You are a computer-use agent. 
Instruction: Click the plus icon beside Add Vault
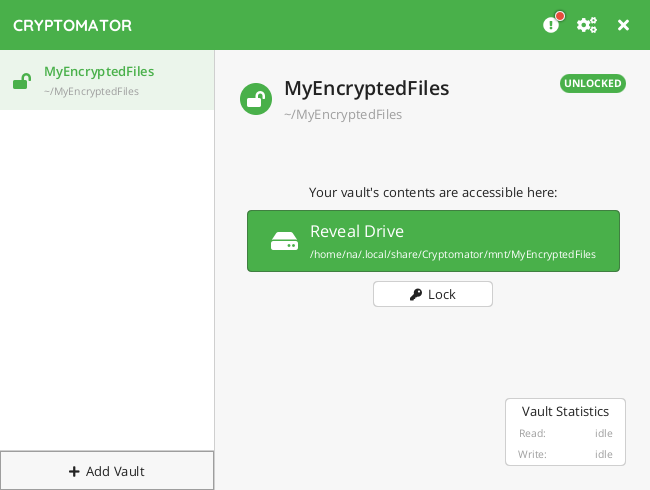[74, 471]
